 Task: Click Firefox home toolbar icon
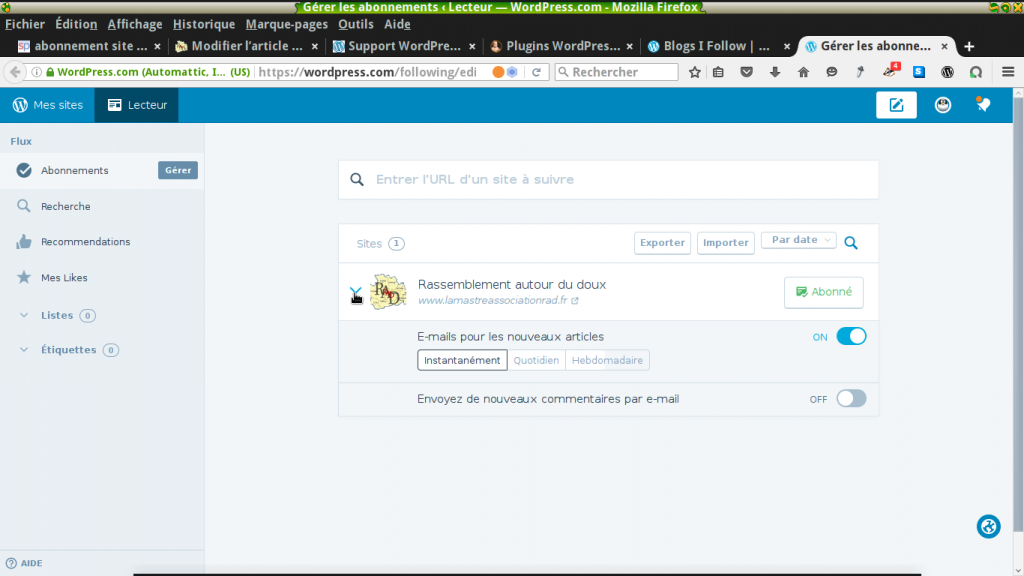tap(803, 72)
